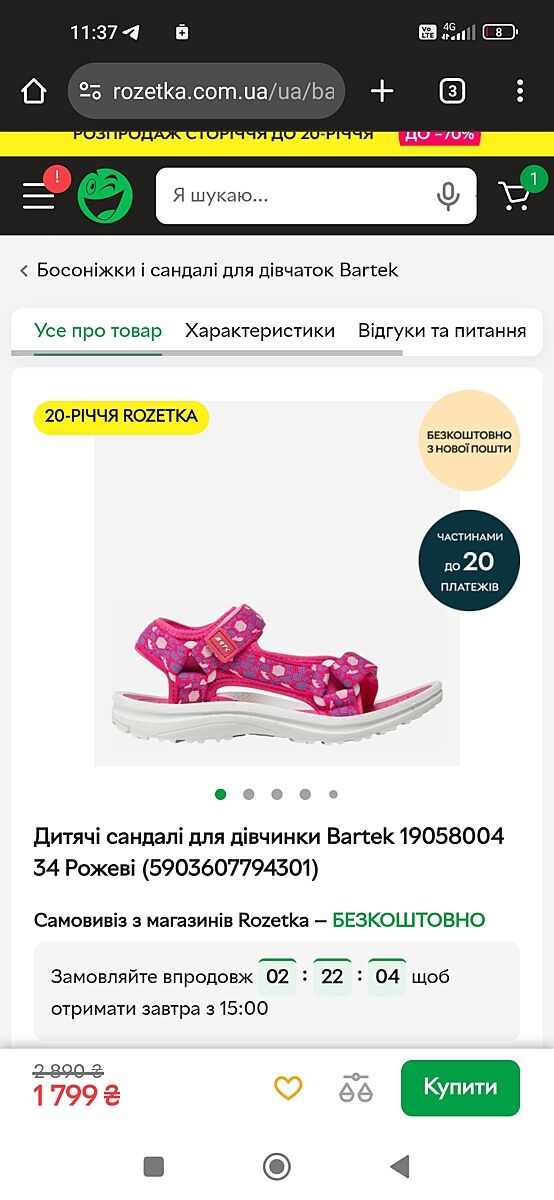
Task: Tap the Купити button
Action: tap(460, 1088)
